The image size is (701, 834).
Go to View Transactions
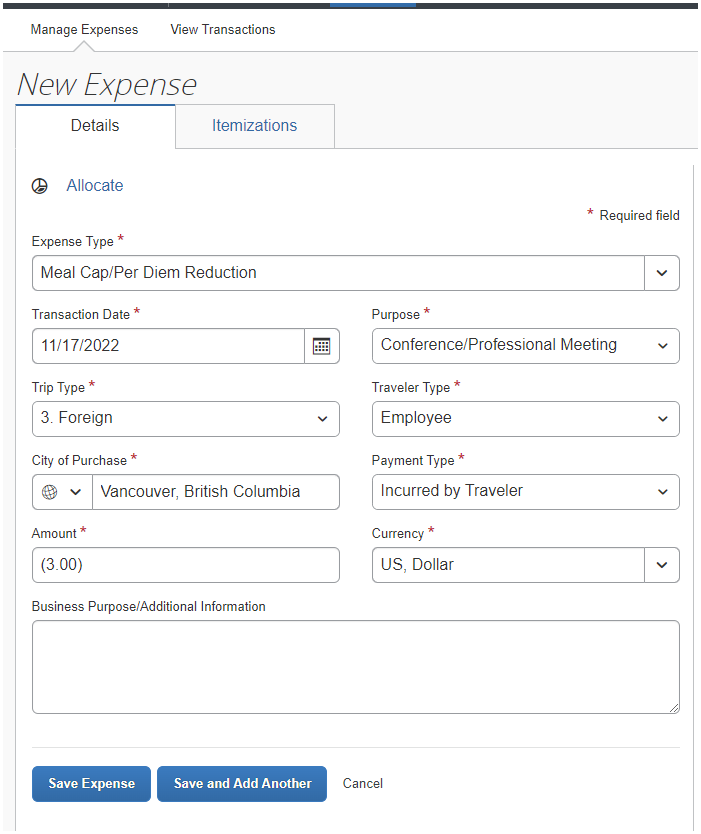pyautogui.click(x=223, y=29)
